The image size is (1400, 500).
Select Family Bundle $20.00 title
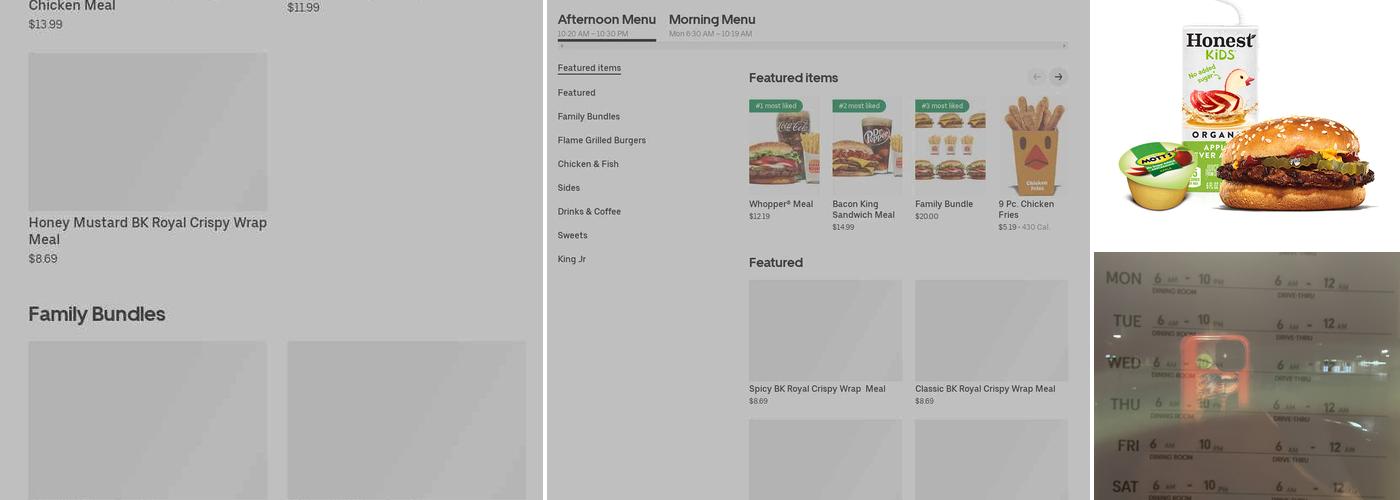point(944,204)
